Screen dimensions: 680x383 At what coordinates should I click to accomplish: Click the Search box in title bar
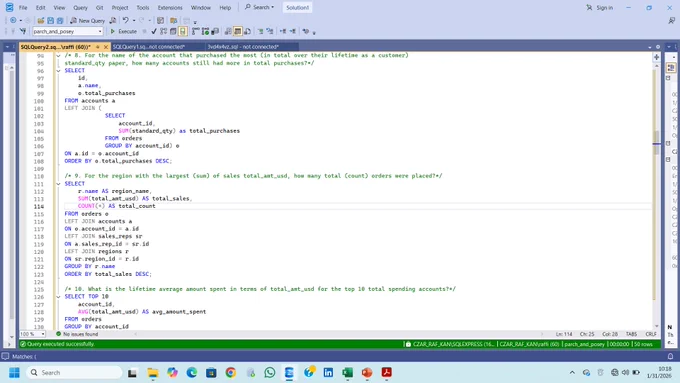point(259,7)
